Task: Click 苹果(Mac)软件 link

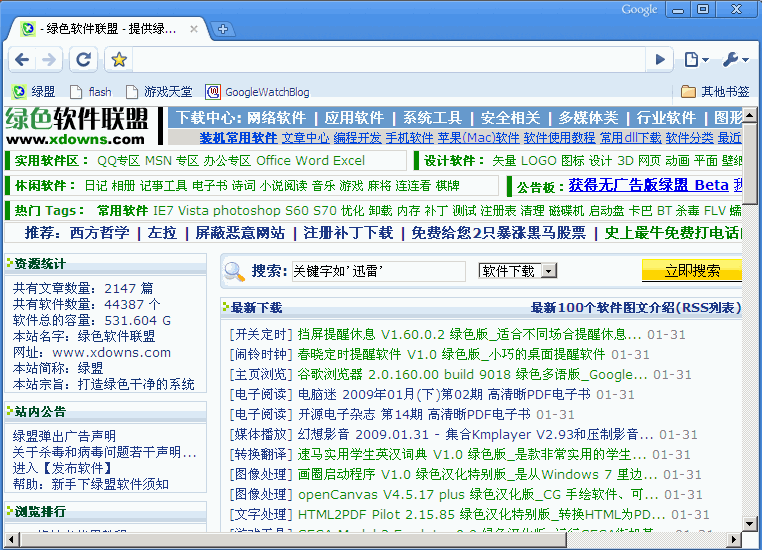Action: (479, 138)
